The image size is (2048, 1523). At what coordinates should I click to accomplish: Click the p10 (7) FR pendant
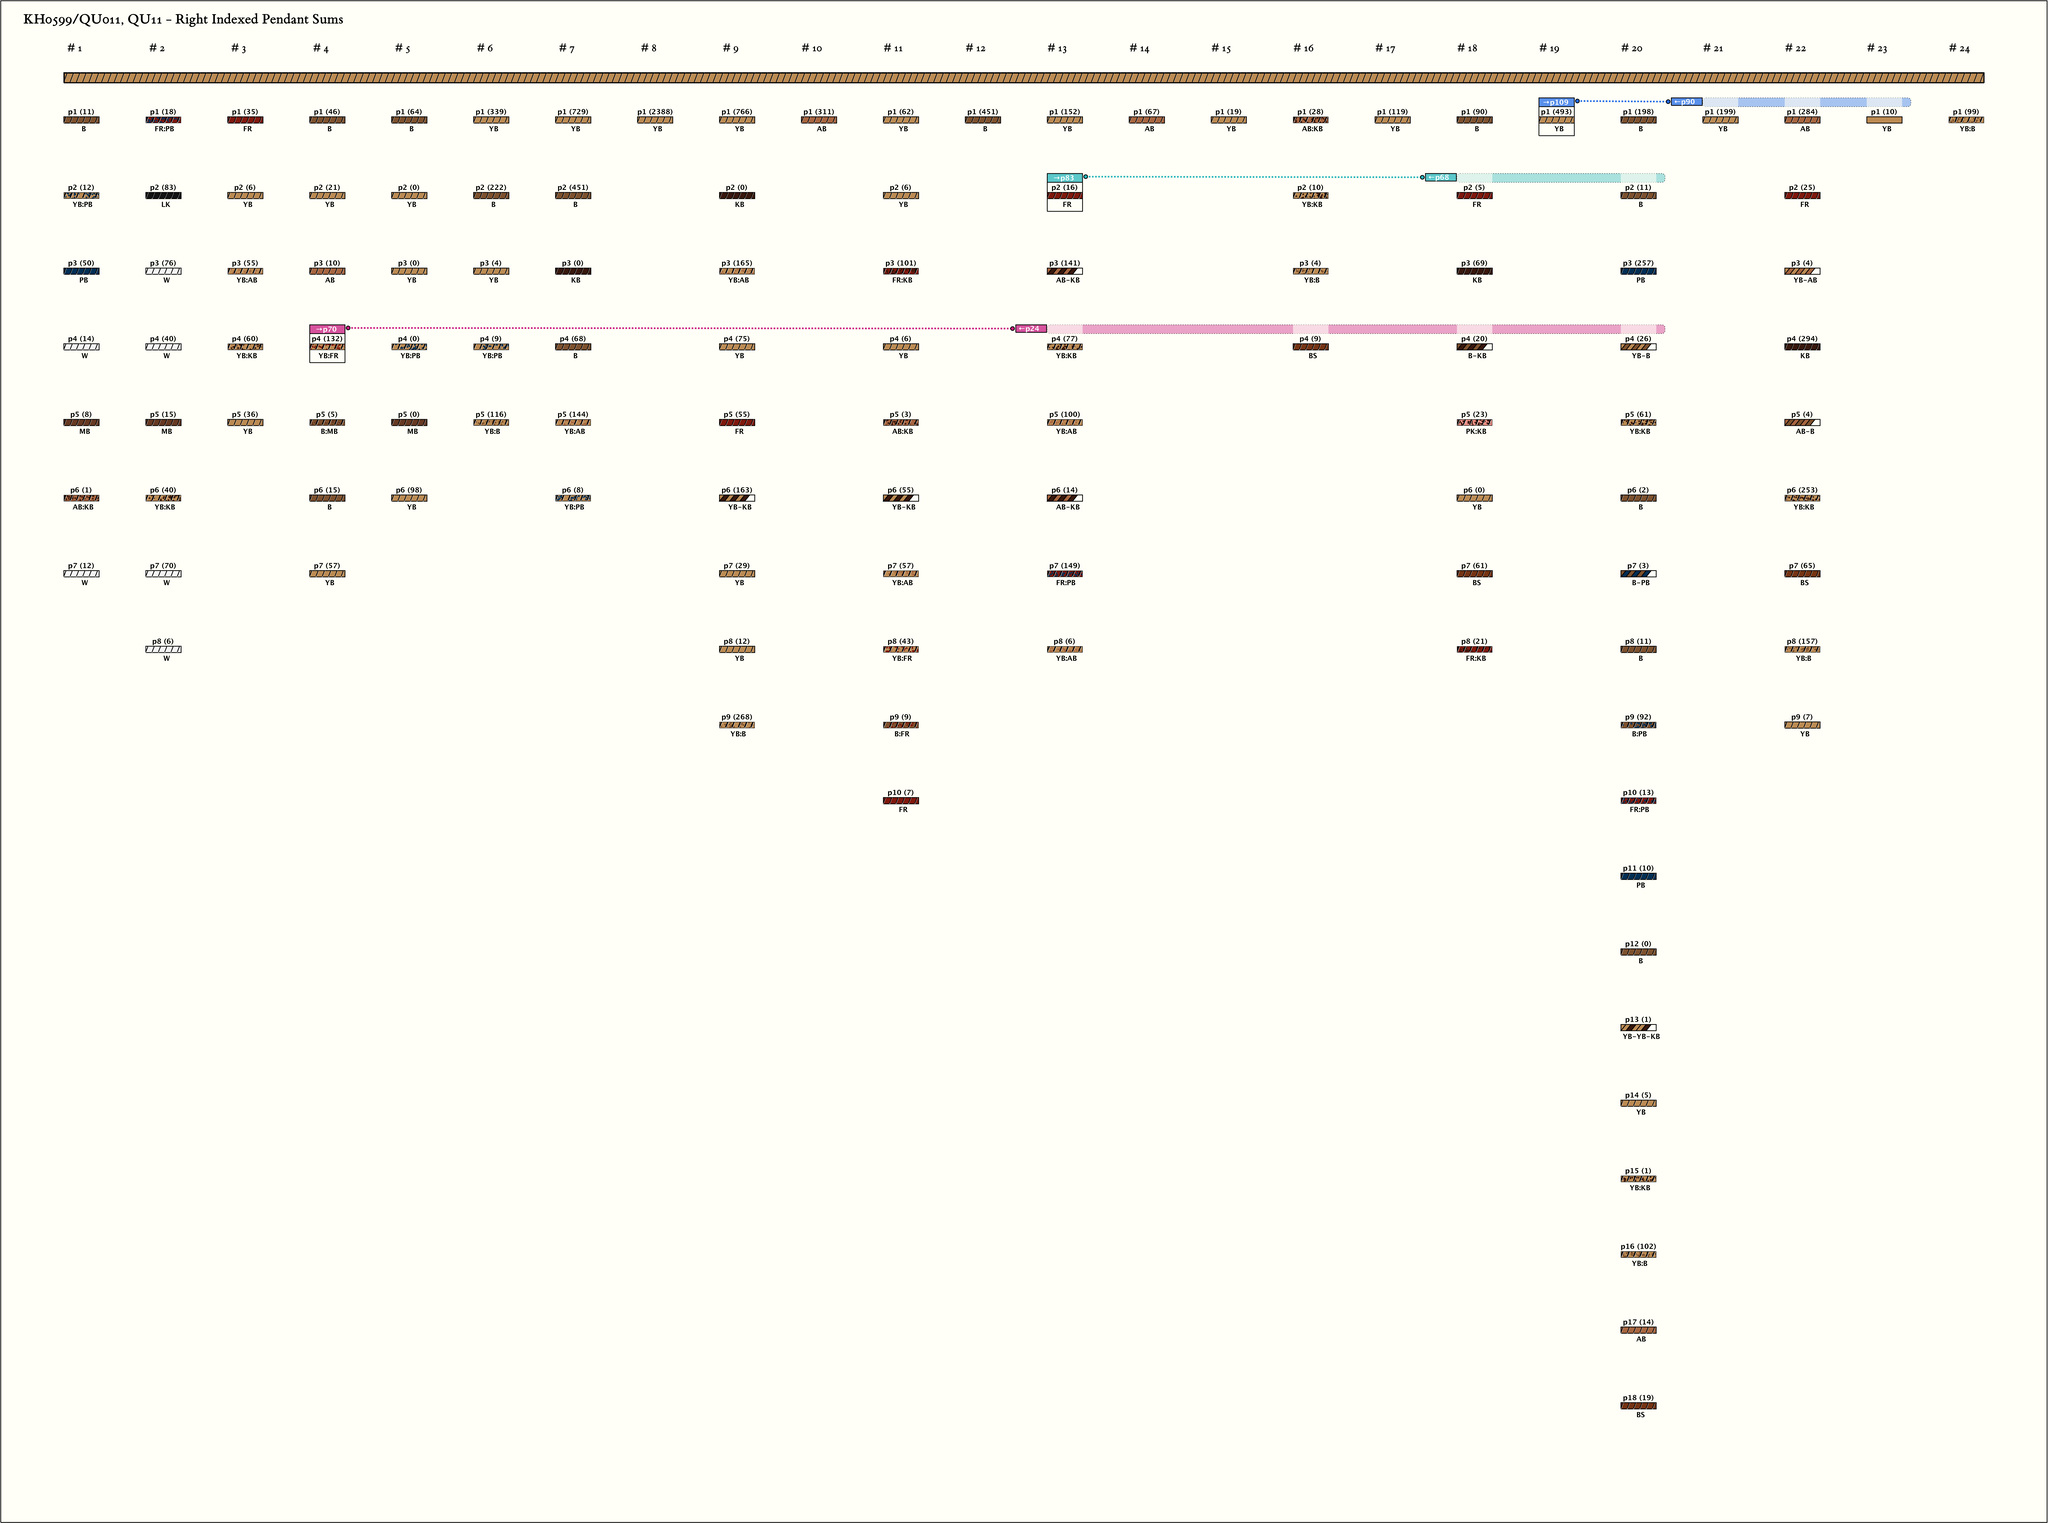[901, 801]
